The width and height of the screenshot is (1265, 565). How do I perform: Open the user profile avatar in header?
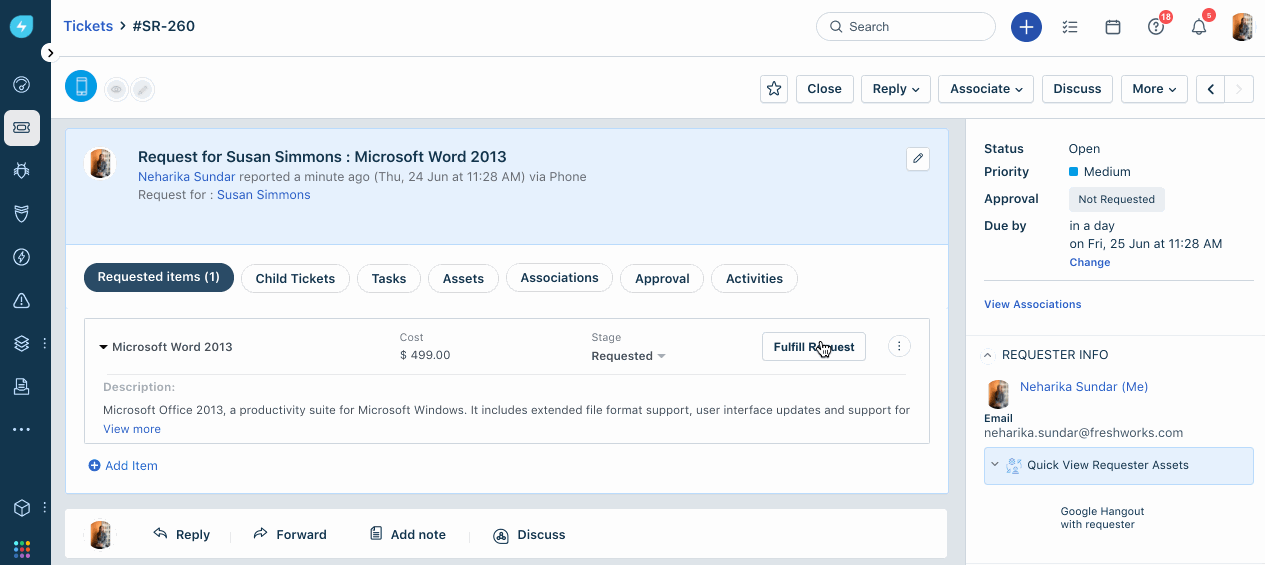(x=1242, y=27)
